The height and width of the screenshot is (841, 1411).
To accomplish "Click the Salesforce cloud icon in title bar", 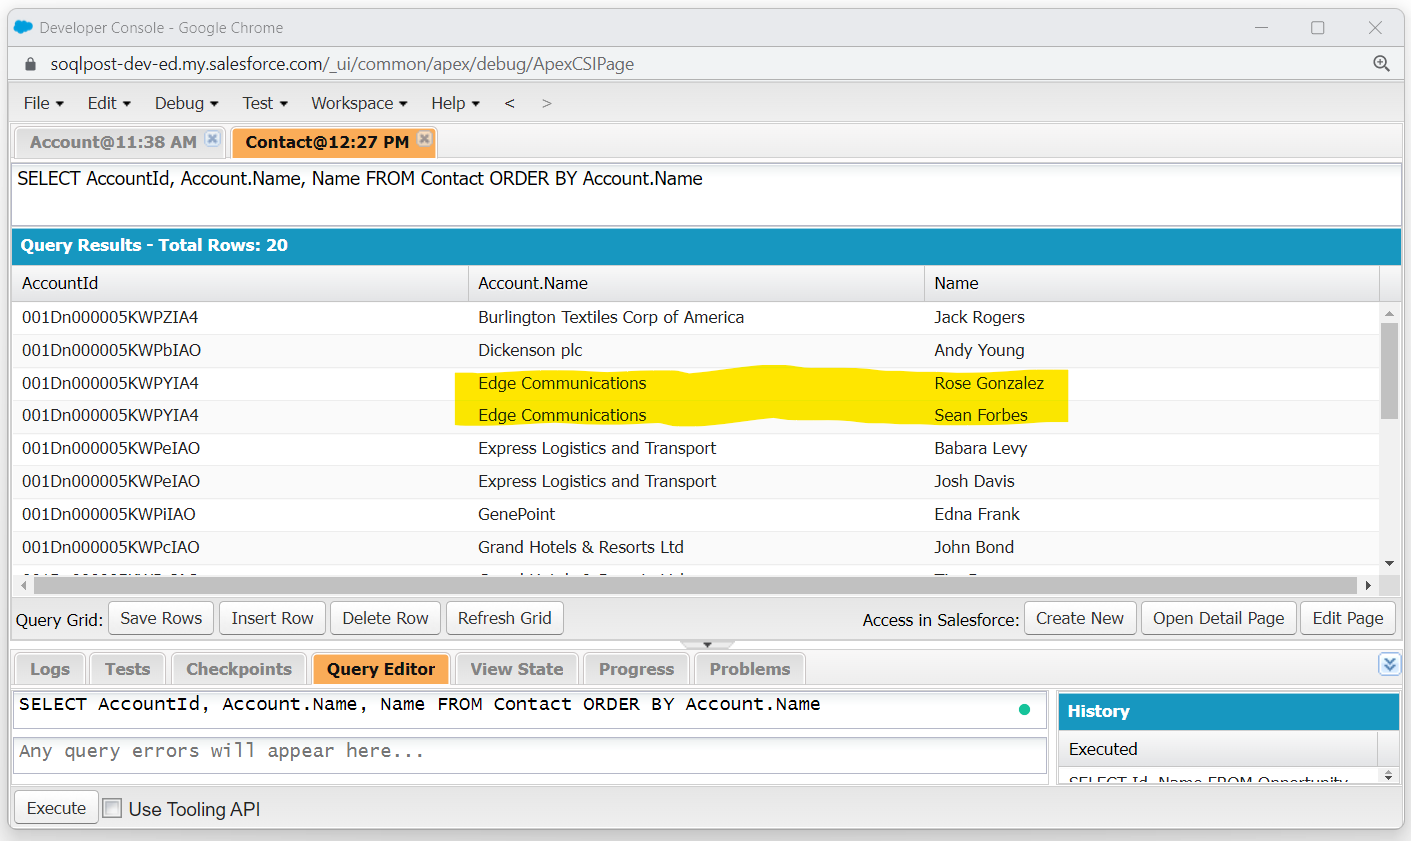I will [23, 27].
